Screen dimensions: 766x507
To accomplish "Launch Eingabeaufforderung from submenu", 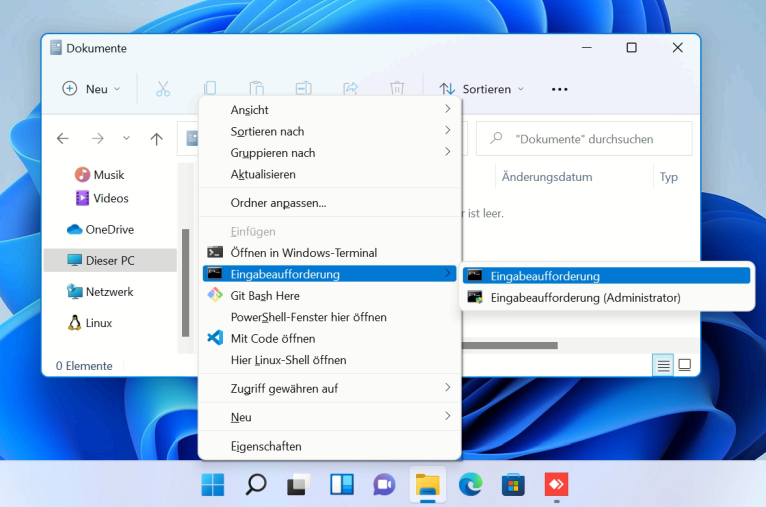I will click(x=606, y=276).
